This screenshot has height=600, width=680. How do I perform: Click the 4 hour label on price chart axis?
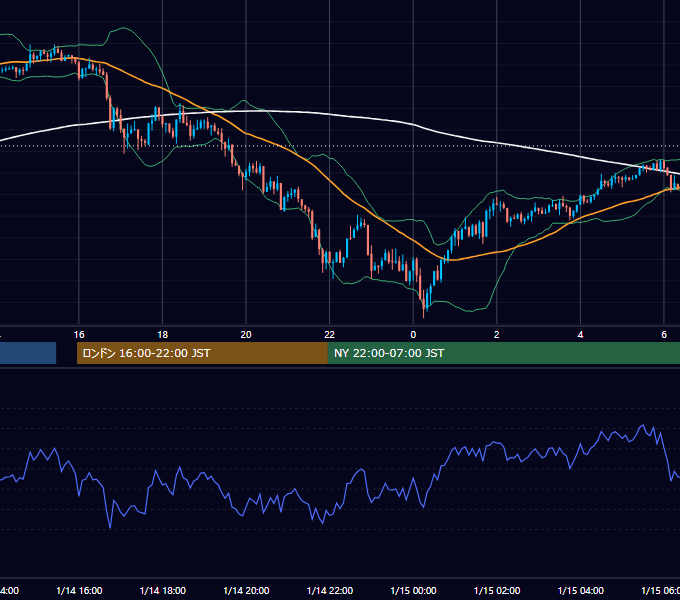tap(580, 335)
